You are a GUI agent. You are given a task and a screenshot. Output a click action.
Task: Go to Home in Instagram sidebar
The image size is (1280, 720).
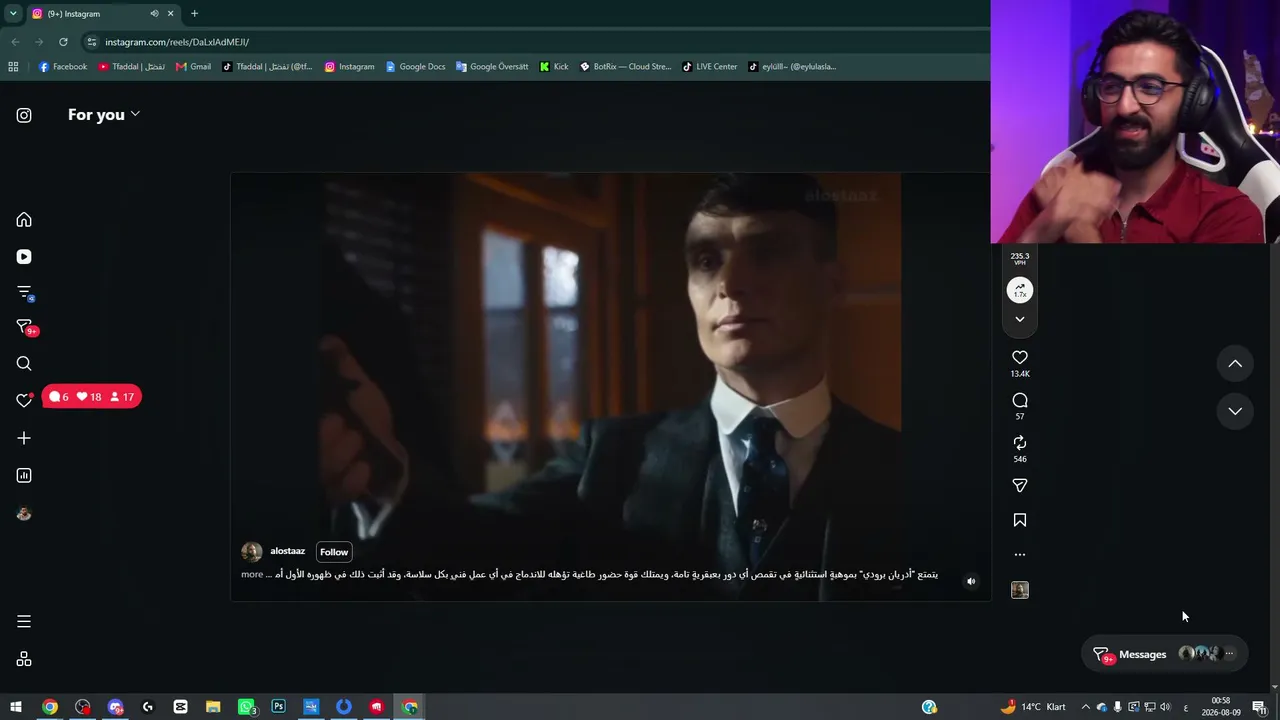(x=24, y=220)
